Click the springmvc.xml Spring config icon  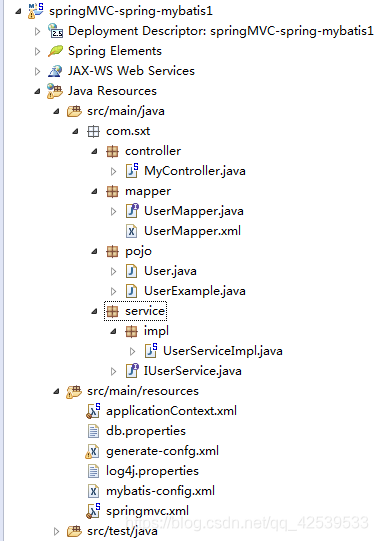93,511
